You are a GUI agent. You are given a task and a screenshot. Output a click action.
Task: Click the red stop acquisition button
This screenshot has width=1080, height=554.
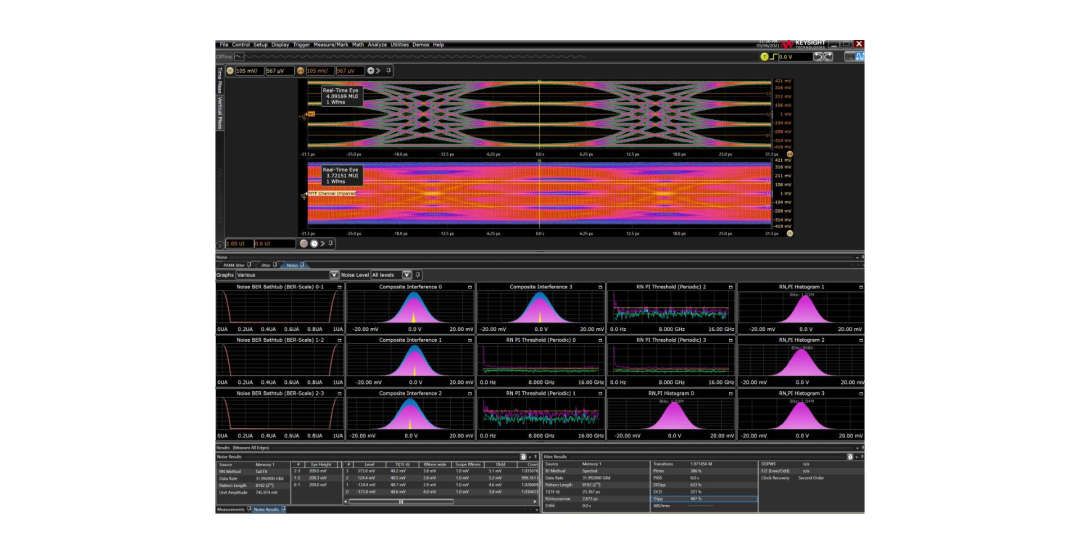coord(304,244)
